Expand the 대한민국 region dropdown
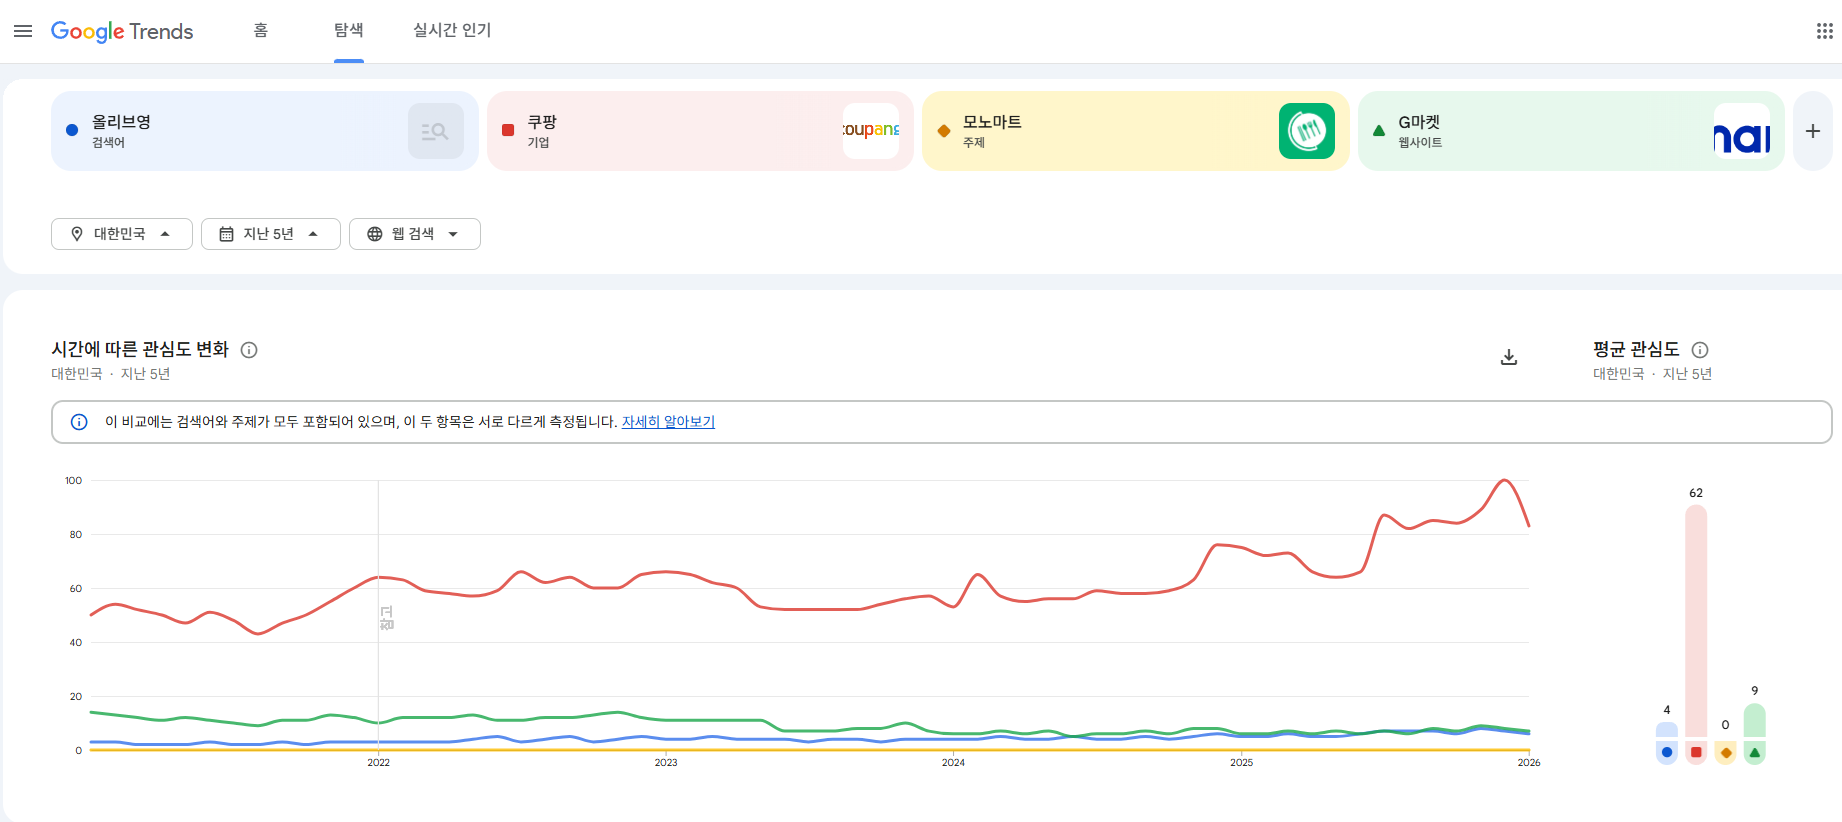Screen dimensions: 1842x822 121,234
